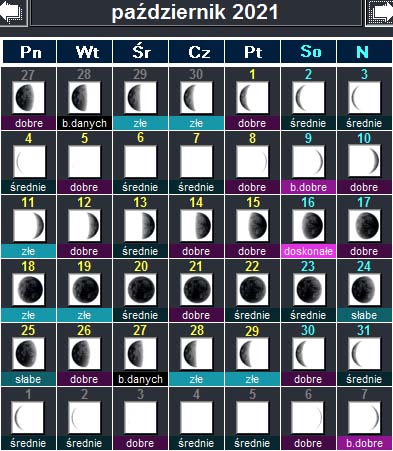Open full moon image for October 20
This screenshot has width=393, height=451.
140,290
